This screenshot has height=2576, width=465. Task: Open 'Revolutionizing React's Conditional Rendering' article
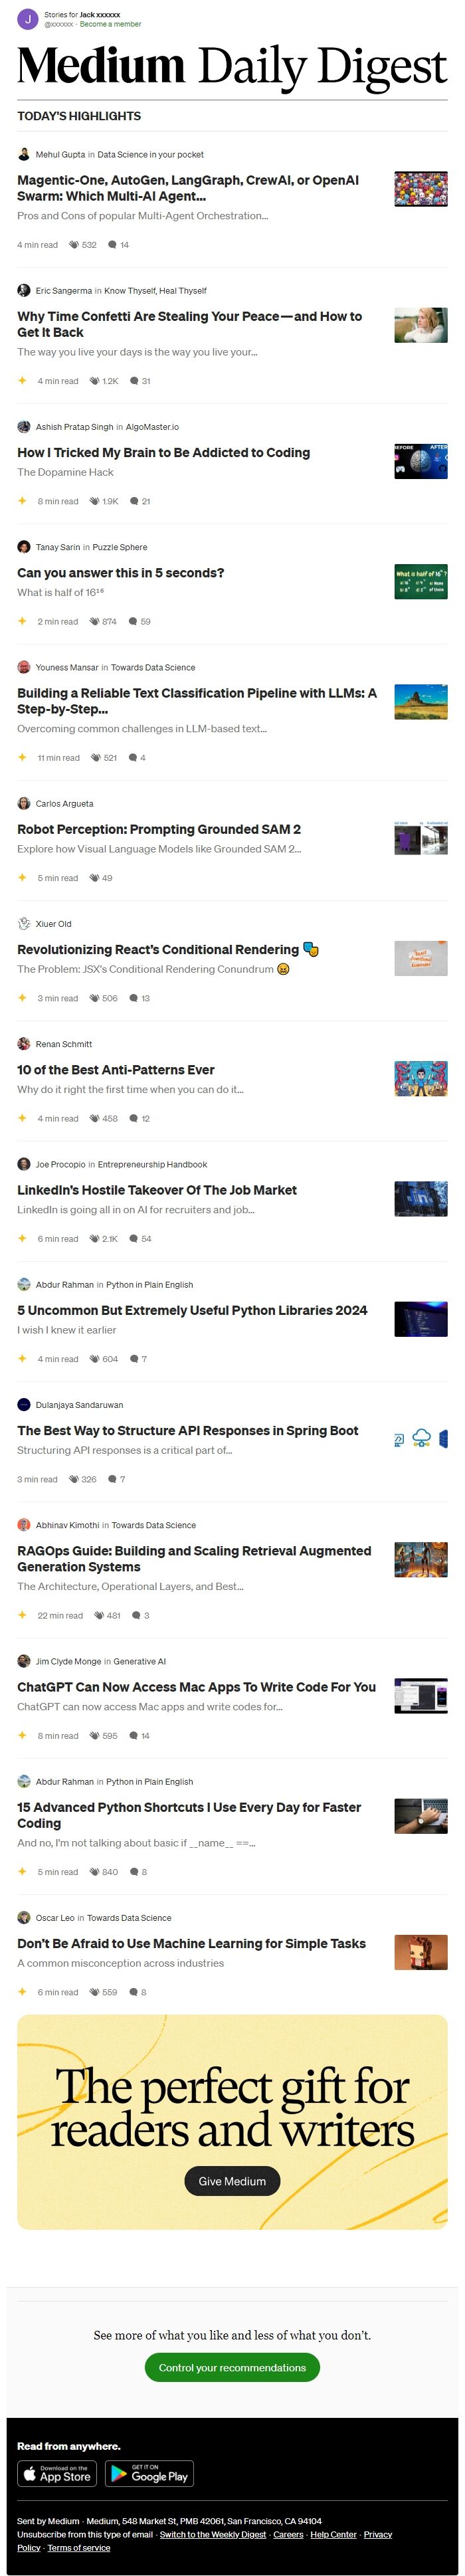pos(168,949)
